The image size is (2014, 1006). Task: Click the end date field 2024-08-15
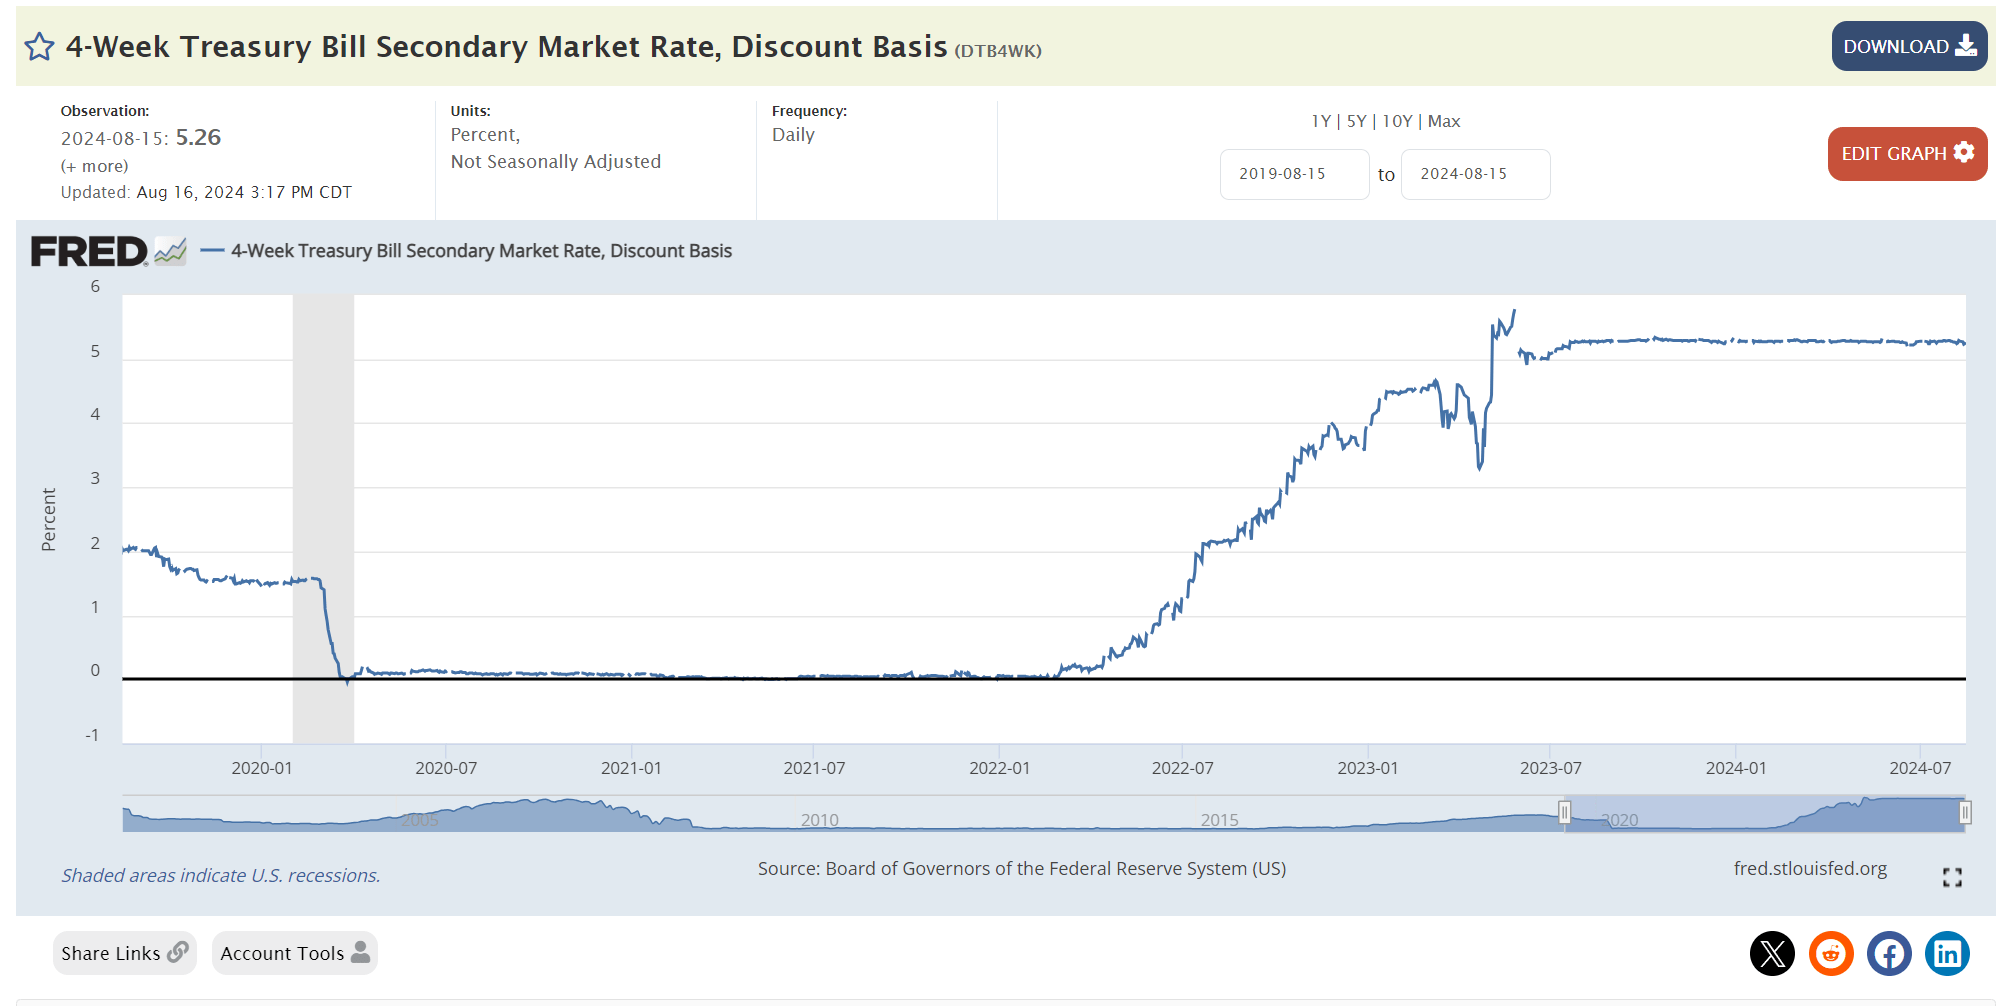pyautogui.click(x=1475, y=174)
